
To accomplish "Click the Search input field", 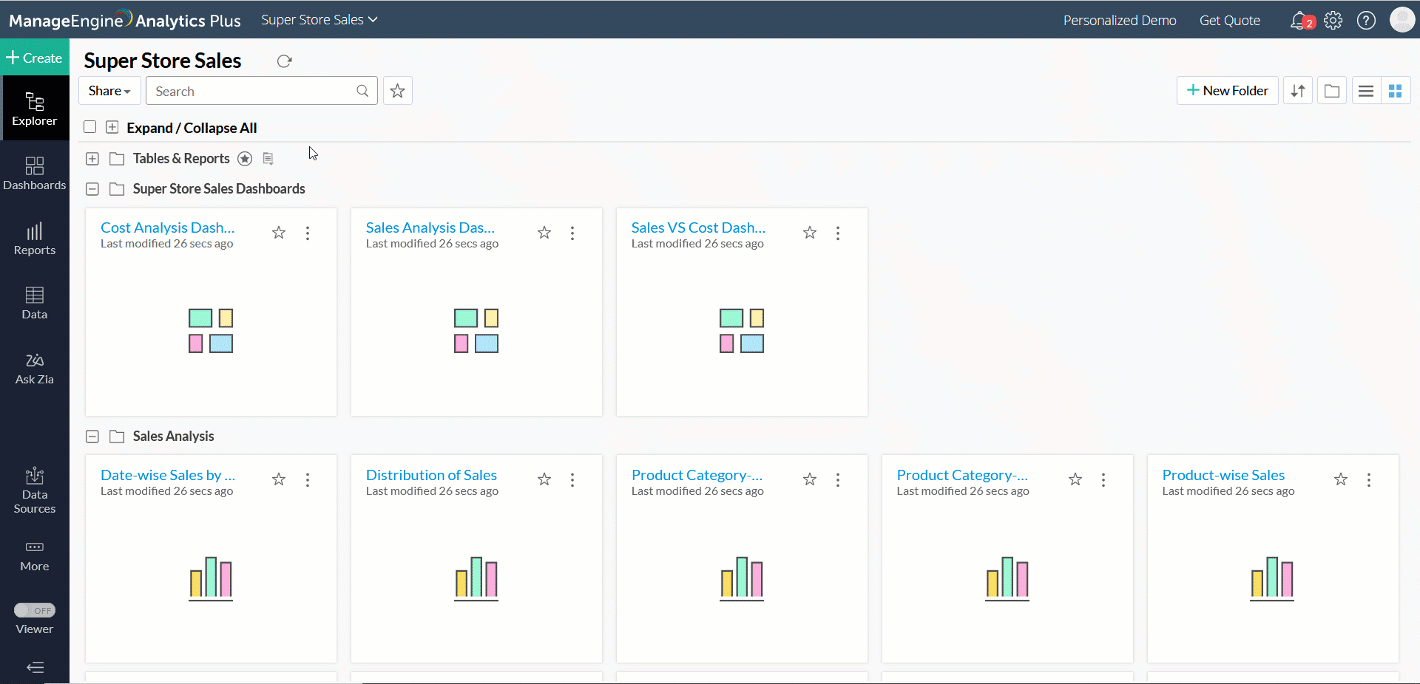I will tap(253, 91).
